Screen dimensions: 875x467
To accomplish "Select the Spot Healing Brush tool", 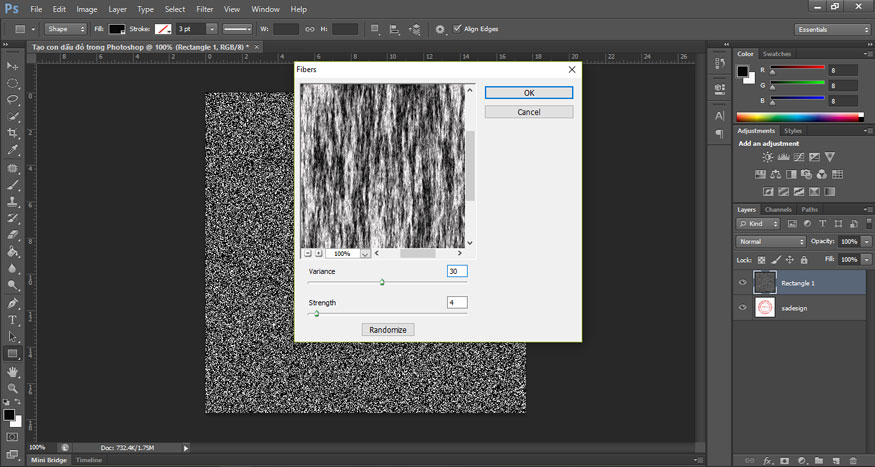I will pos(12,168).
